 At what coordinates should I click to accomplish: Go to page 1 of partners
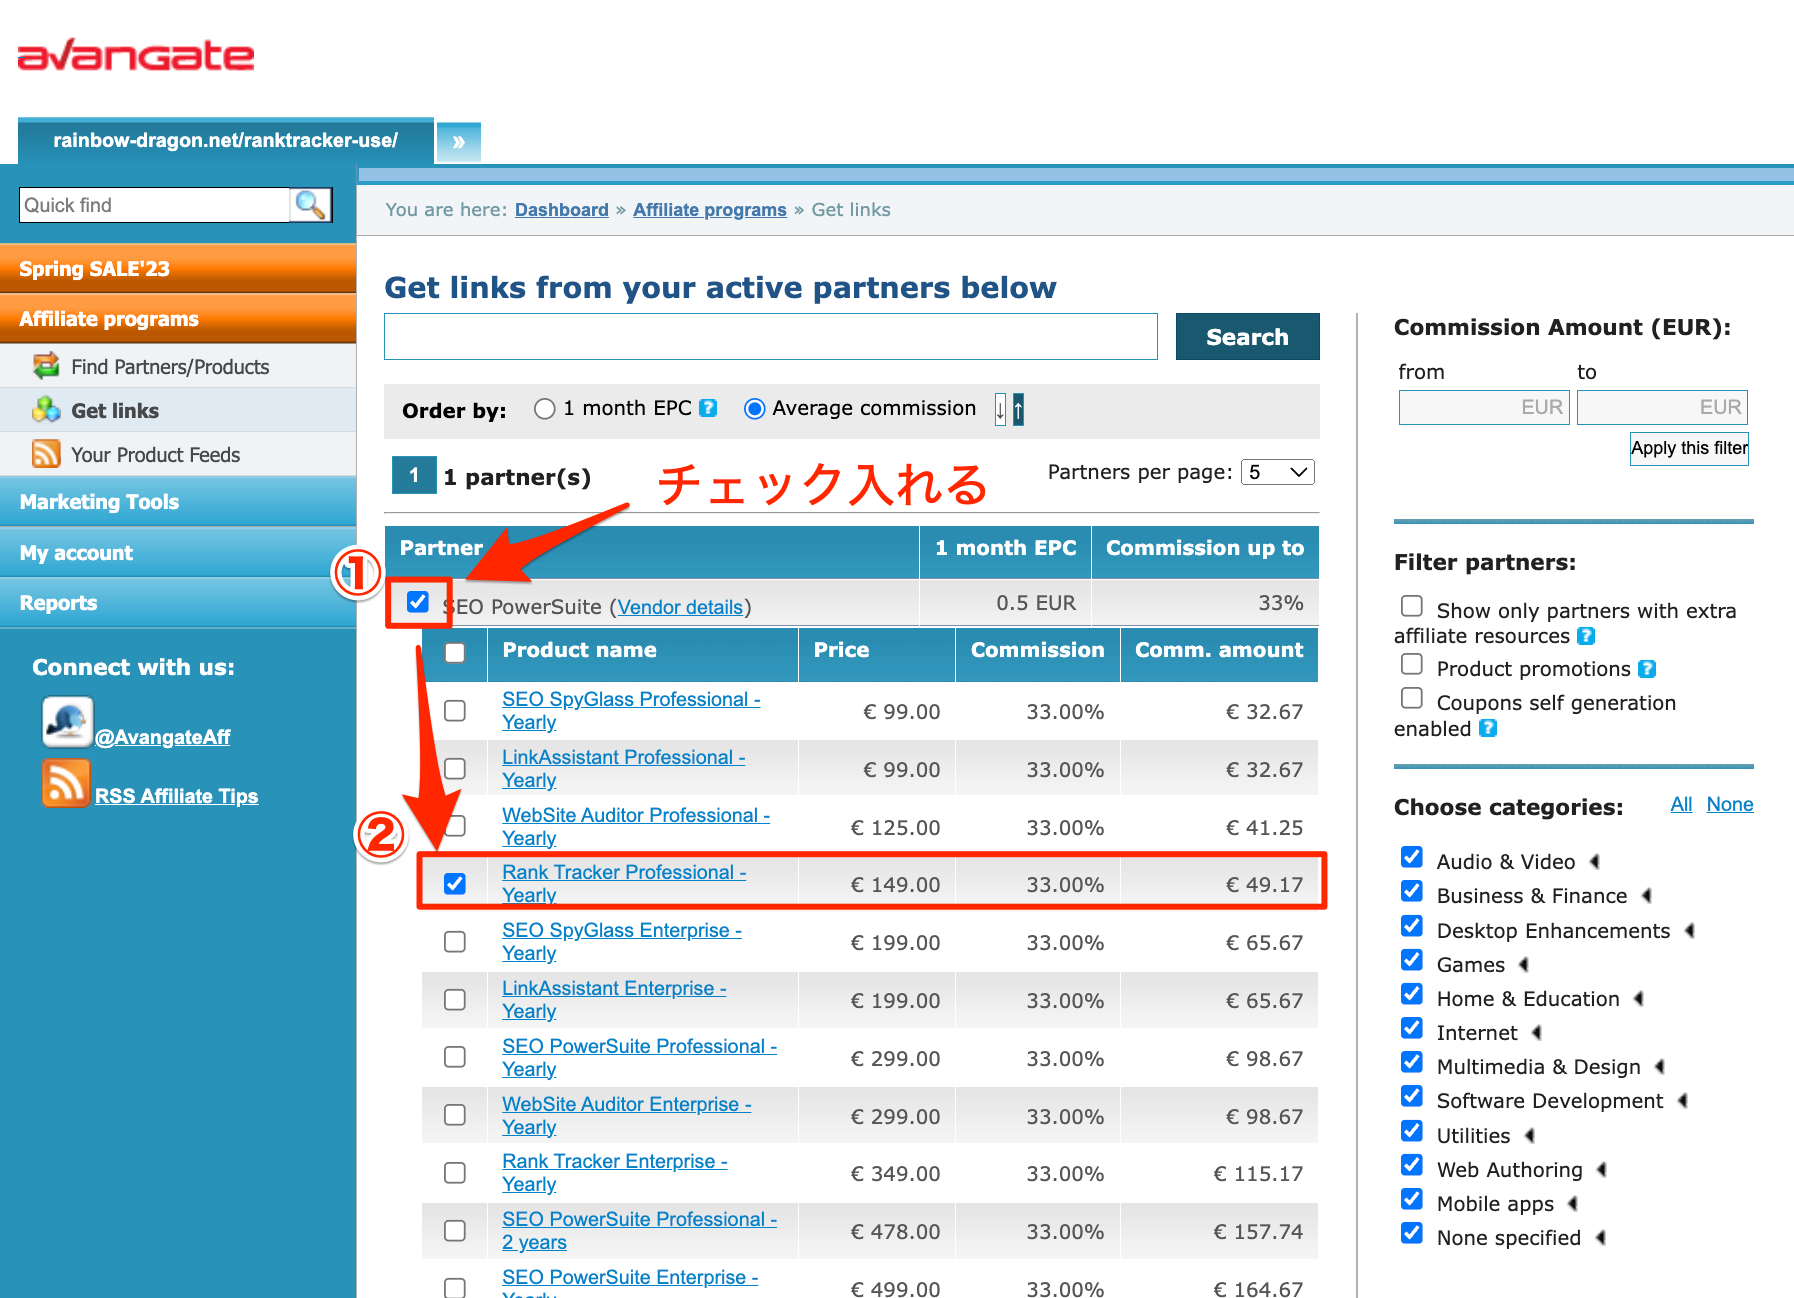coord(414,476)
